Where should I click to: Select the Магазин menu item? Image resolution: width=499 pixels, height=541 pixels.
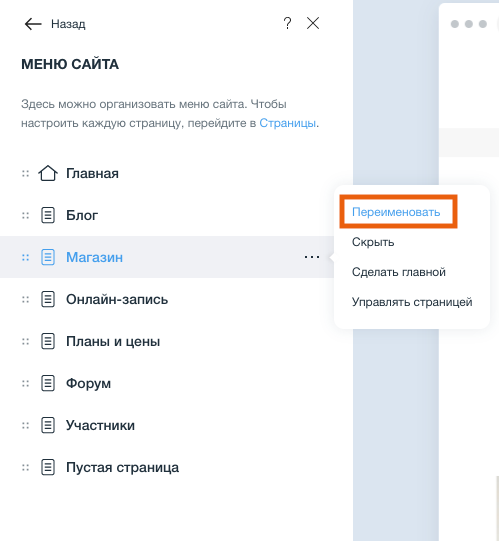(167, 257)
